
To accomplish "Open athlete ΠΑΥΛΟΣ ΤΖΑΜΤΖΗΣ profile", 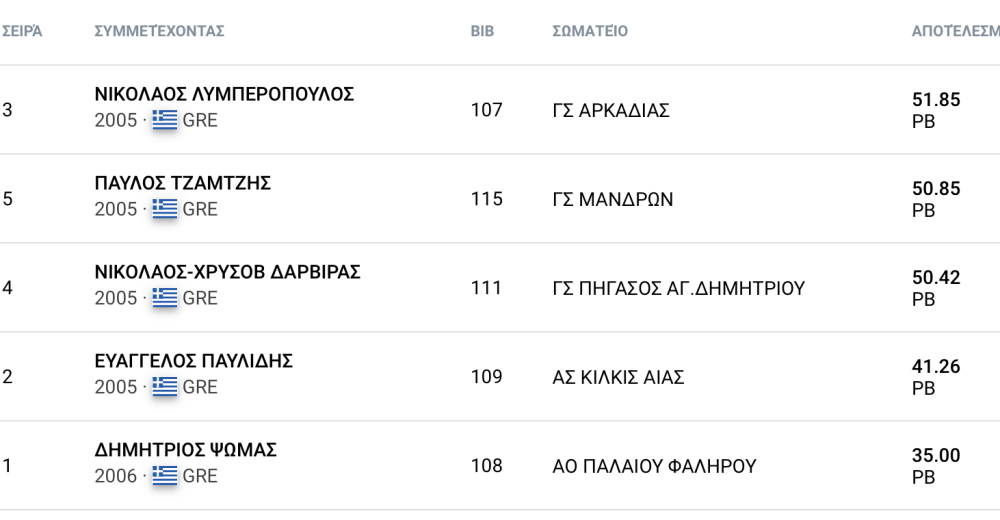I will tap(183, 183).
